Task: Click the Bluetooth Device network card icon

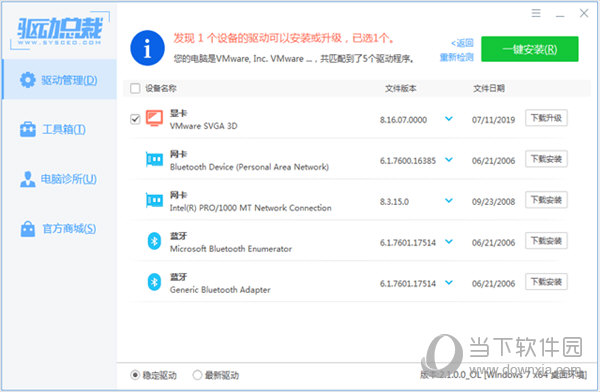Action: coord(154,159)
